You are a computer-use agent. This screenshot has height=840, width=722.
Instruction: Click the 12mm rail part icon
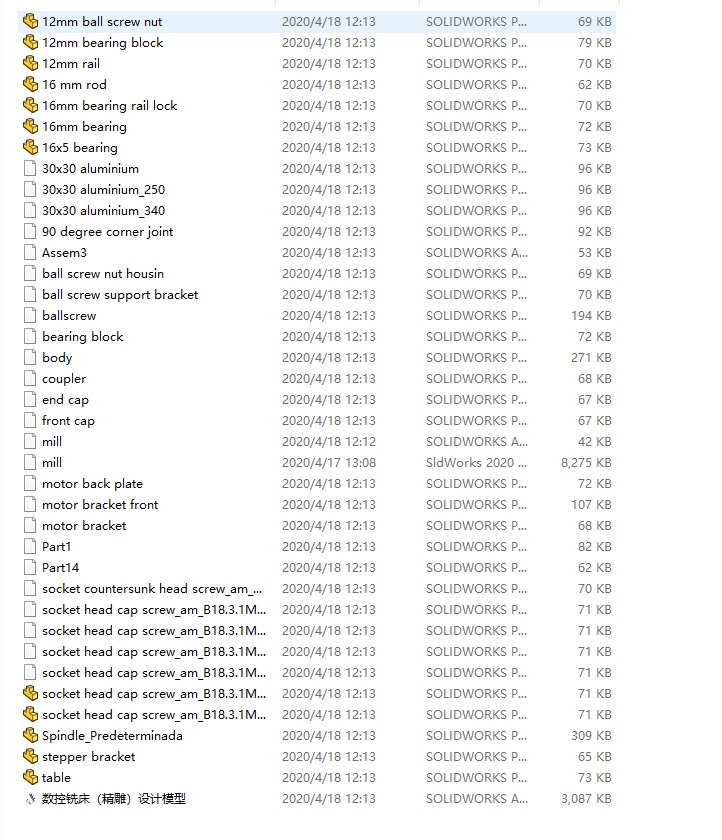coord(31,63)
